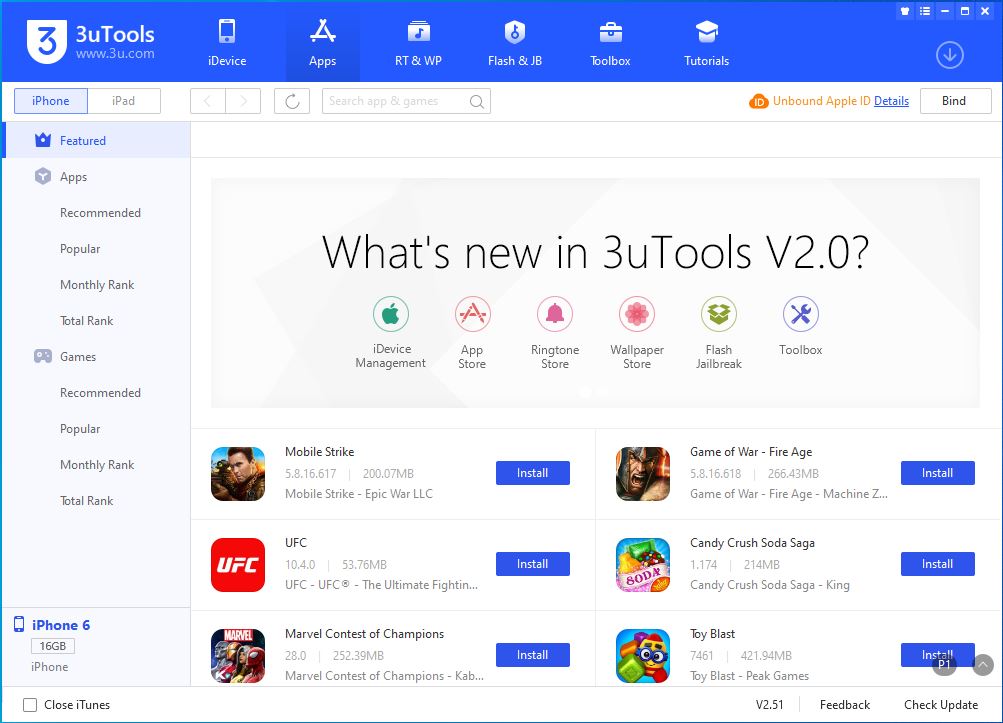1003x723 pixels.
Task: Open the UFC app icon
Action: [x=238, y=565]
